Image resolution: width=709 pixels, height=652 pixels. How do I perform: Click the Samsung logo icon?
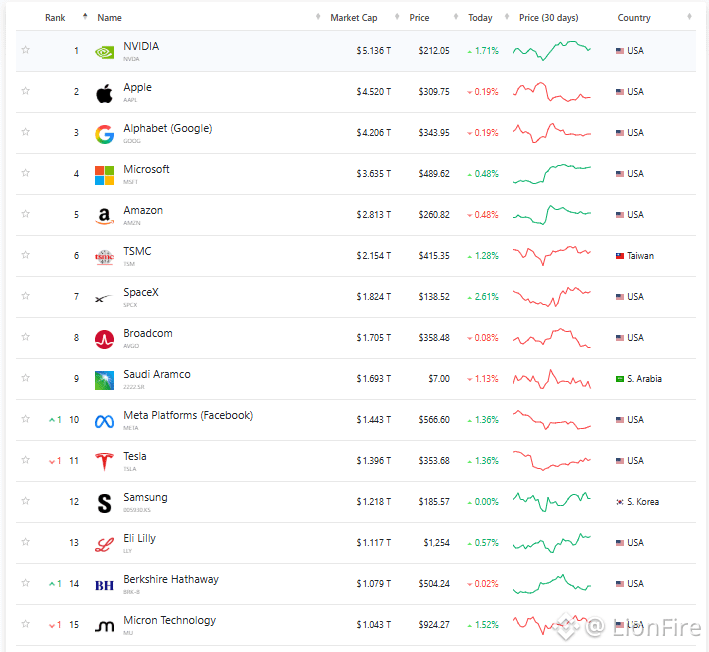104,503
